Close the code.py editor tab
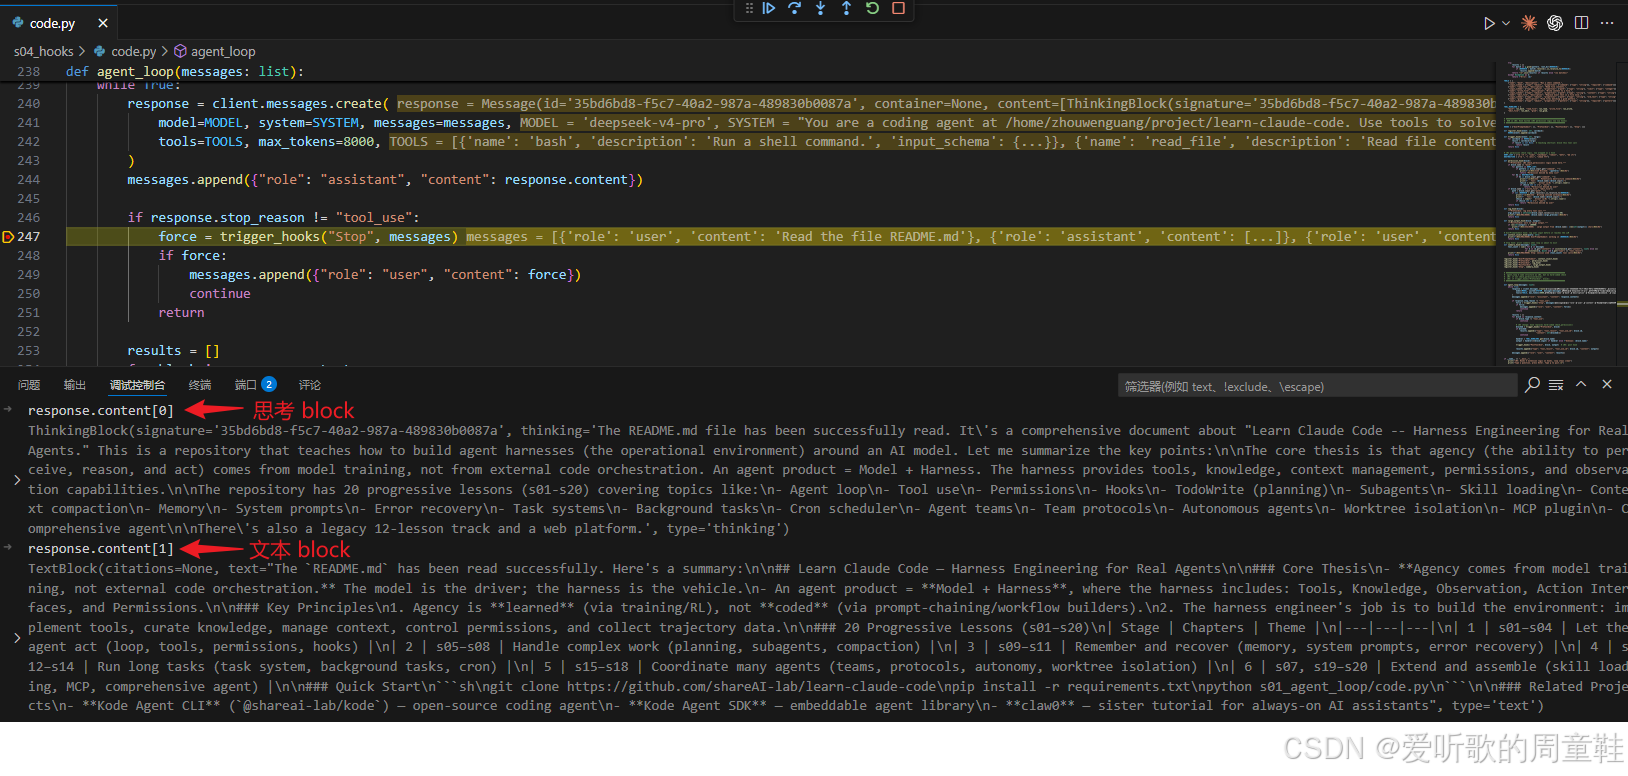The image size is (1628, 776). coord(103,23)
